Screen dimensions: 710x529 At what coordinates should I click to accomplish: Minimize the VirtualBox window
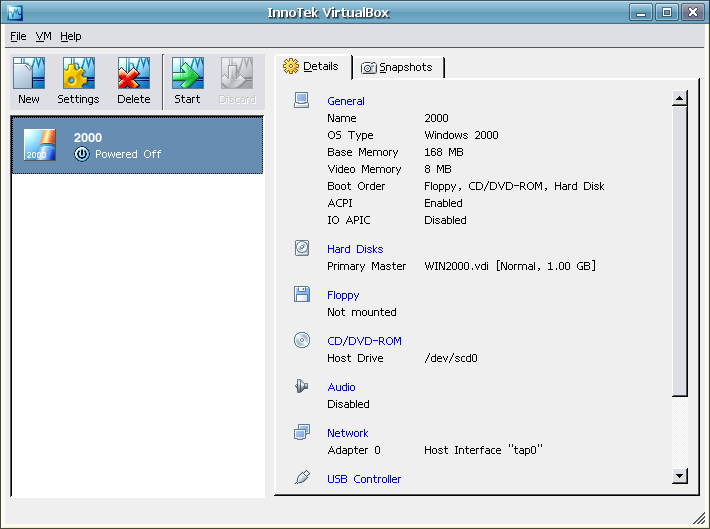(x=641, y=12)
